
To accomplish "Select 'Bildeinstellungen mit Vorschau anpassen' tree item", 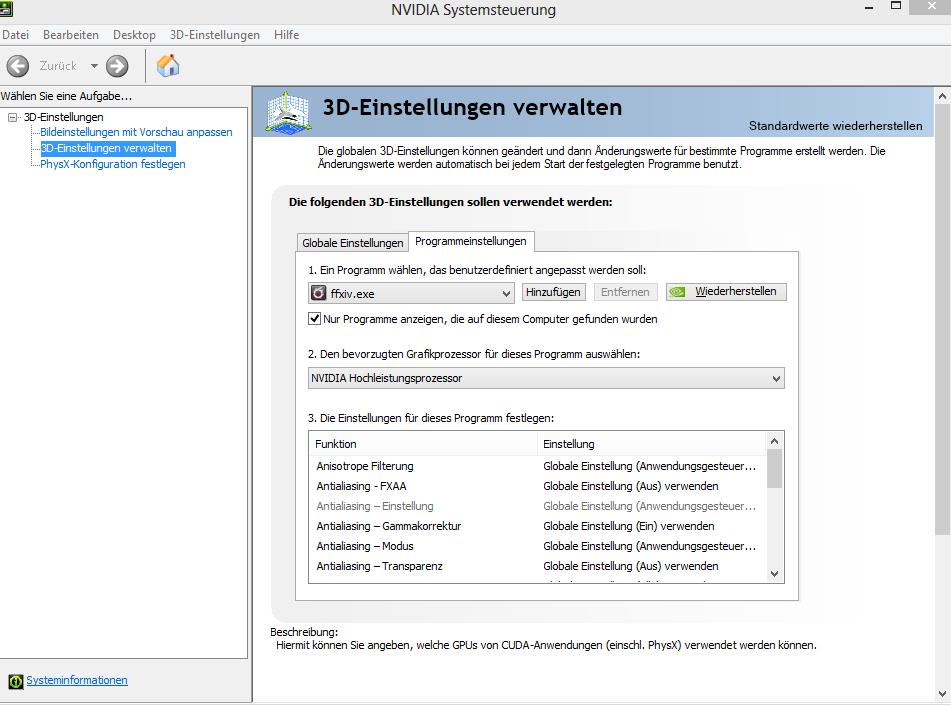I will click(x=136, y=132).
